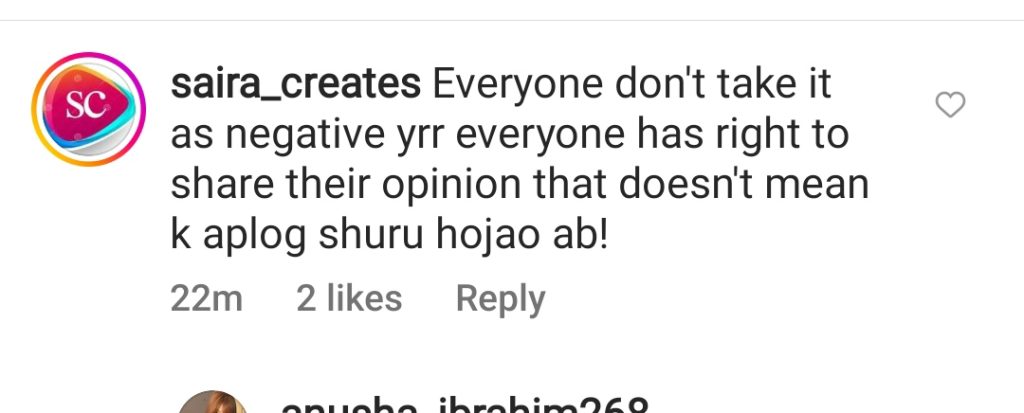
Task: Reply to the saira_creates comment
Action: [500, 299]
